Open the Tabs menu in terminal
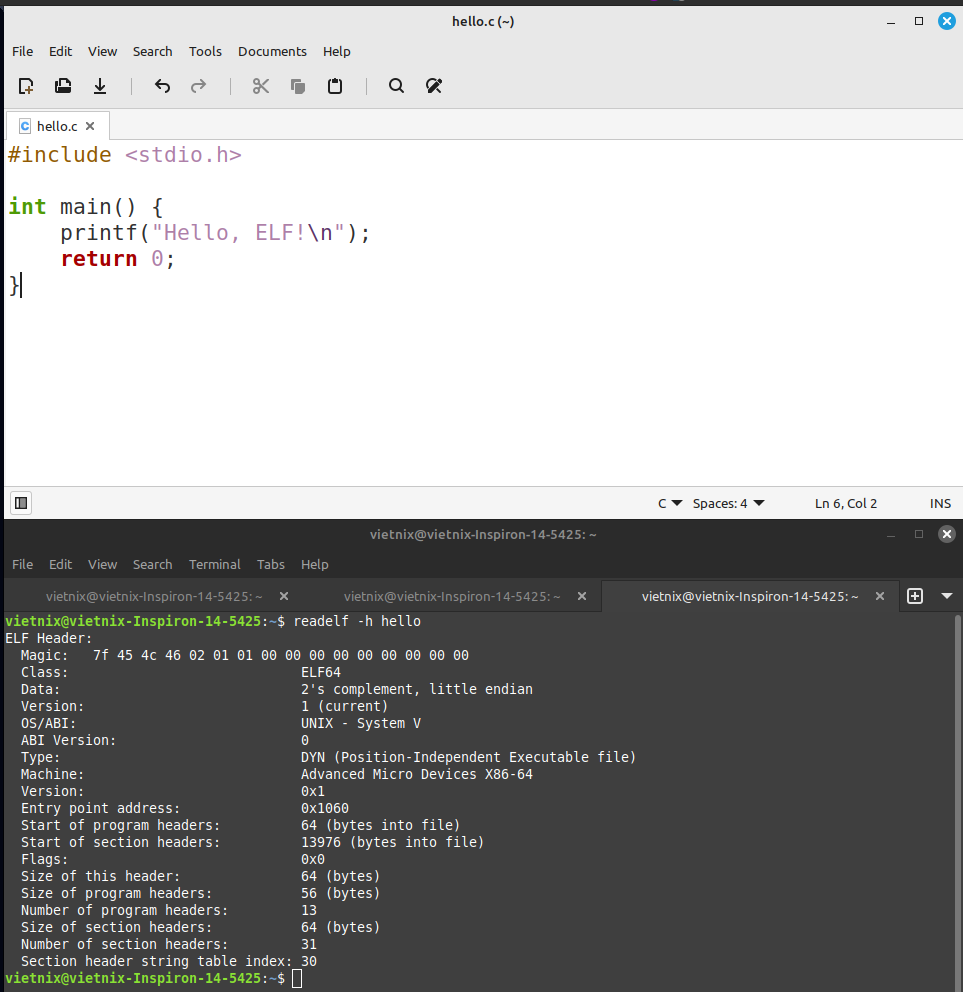This screenshot has width=963, height=992. 271,564
